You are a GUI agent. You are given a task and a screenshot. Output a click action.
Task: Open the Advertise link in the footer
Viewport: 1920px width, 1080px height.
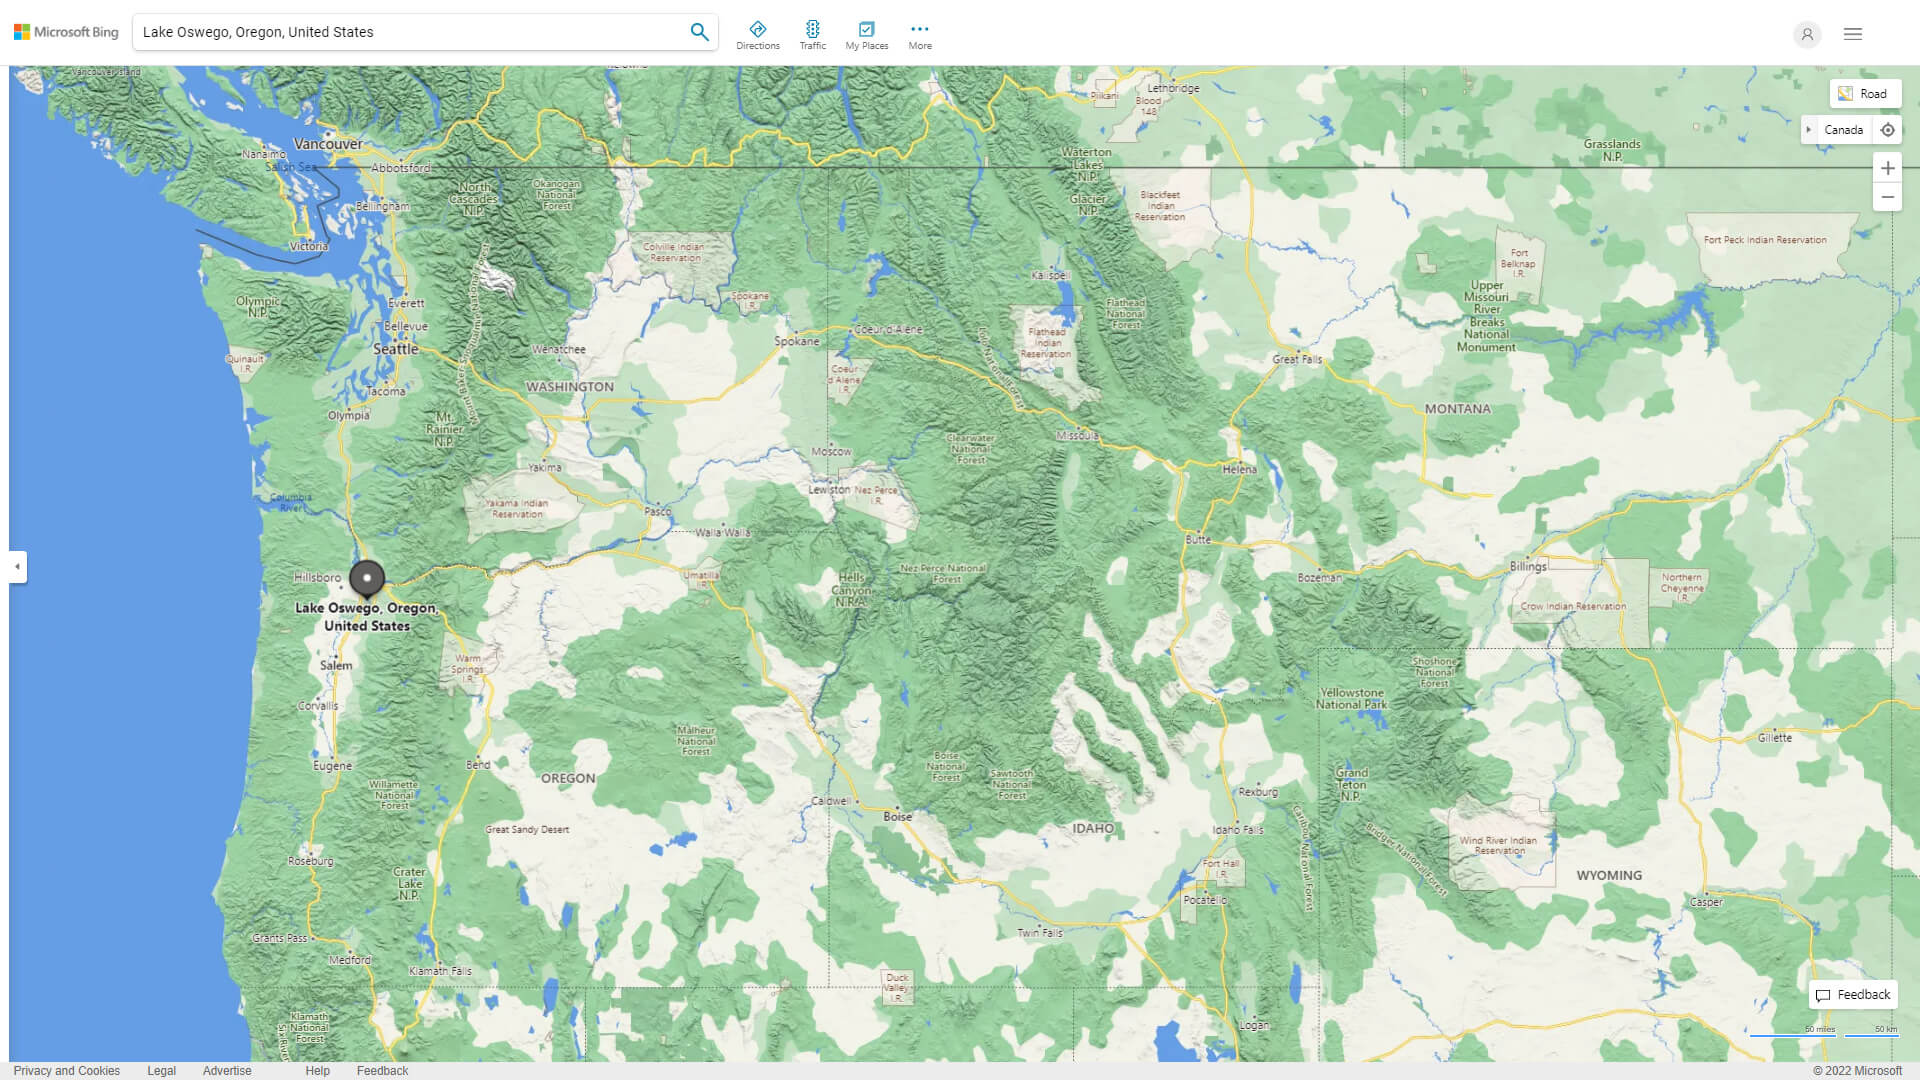coord(227,1070)
